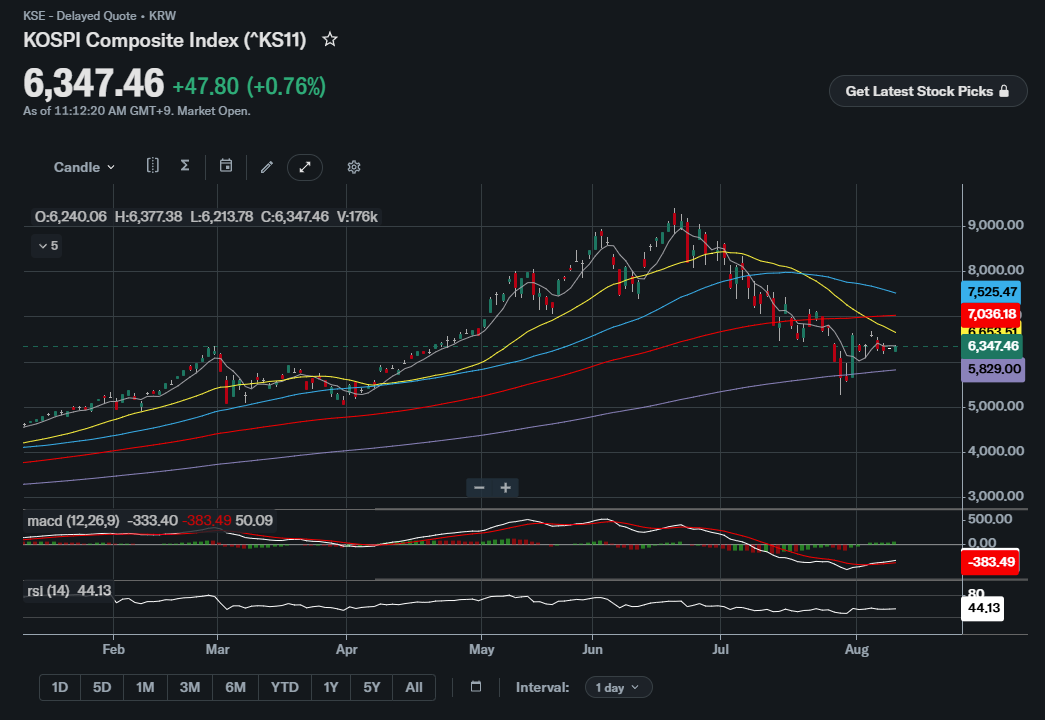Select the YTD time range
Screen dimensions: 1045x720
(x=285, y=687)
